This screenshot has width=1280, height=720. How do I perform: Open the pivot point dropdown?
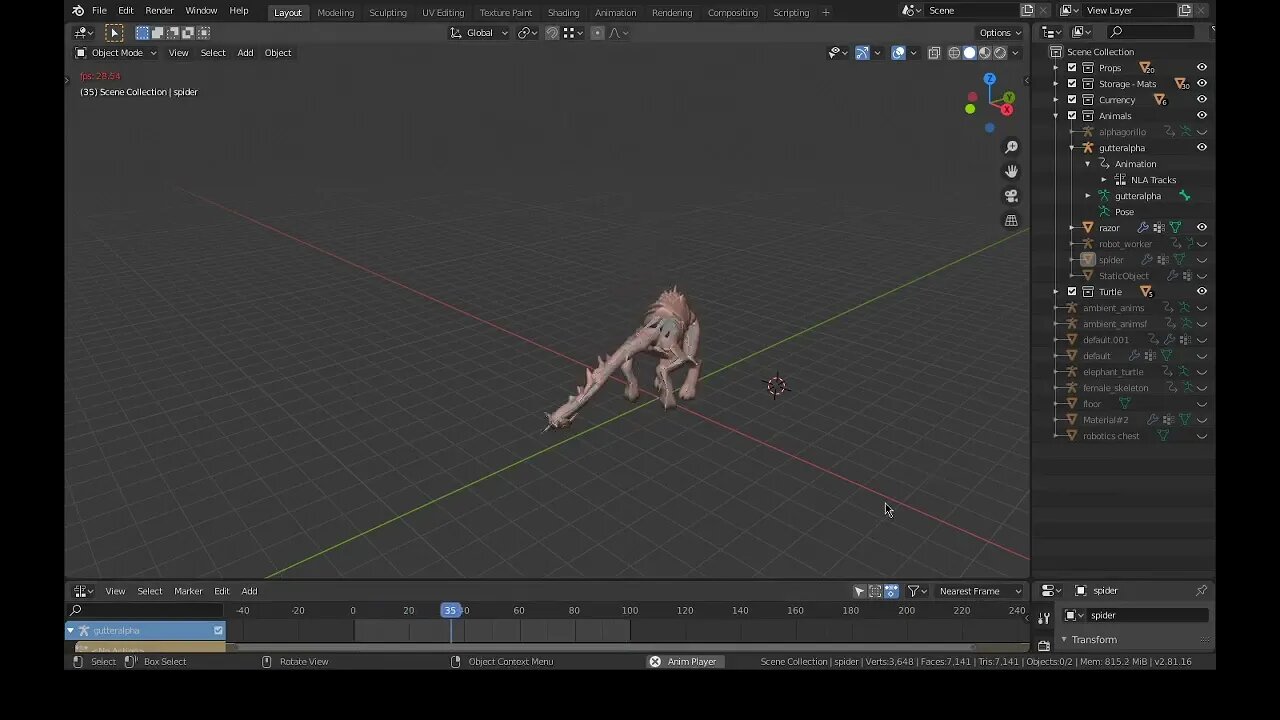[x=527, y=32]
